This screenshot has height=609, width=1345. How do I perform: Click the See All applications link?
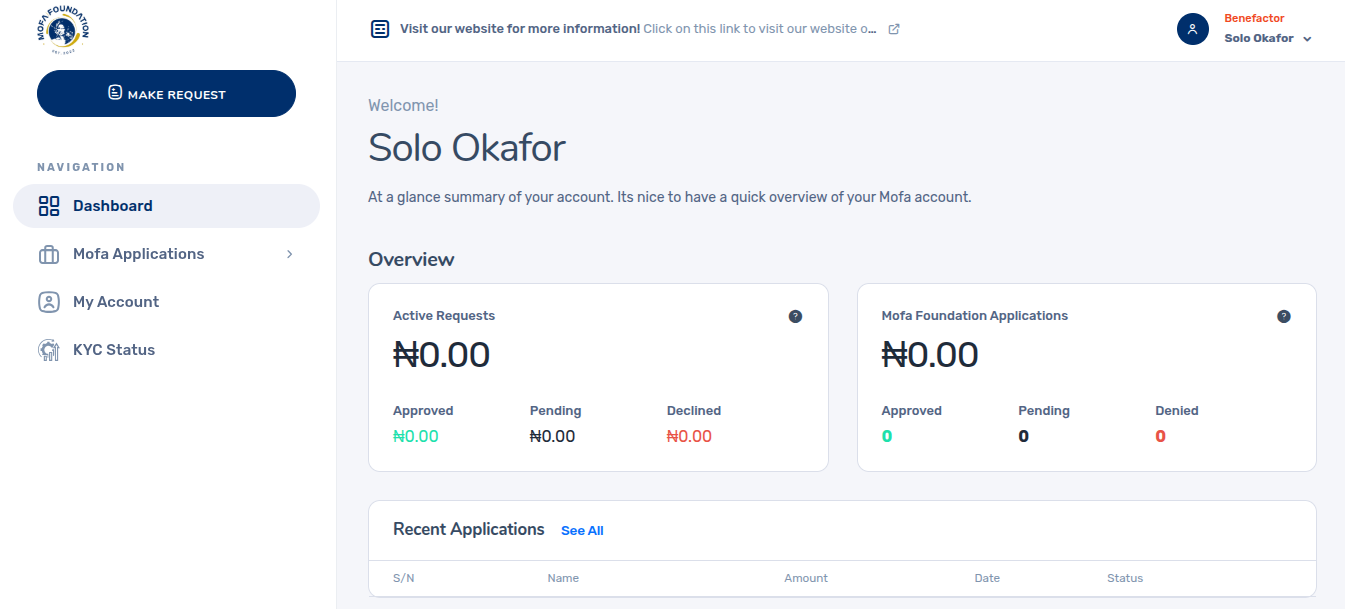[x=582, y=531]
